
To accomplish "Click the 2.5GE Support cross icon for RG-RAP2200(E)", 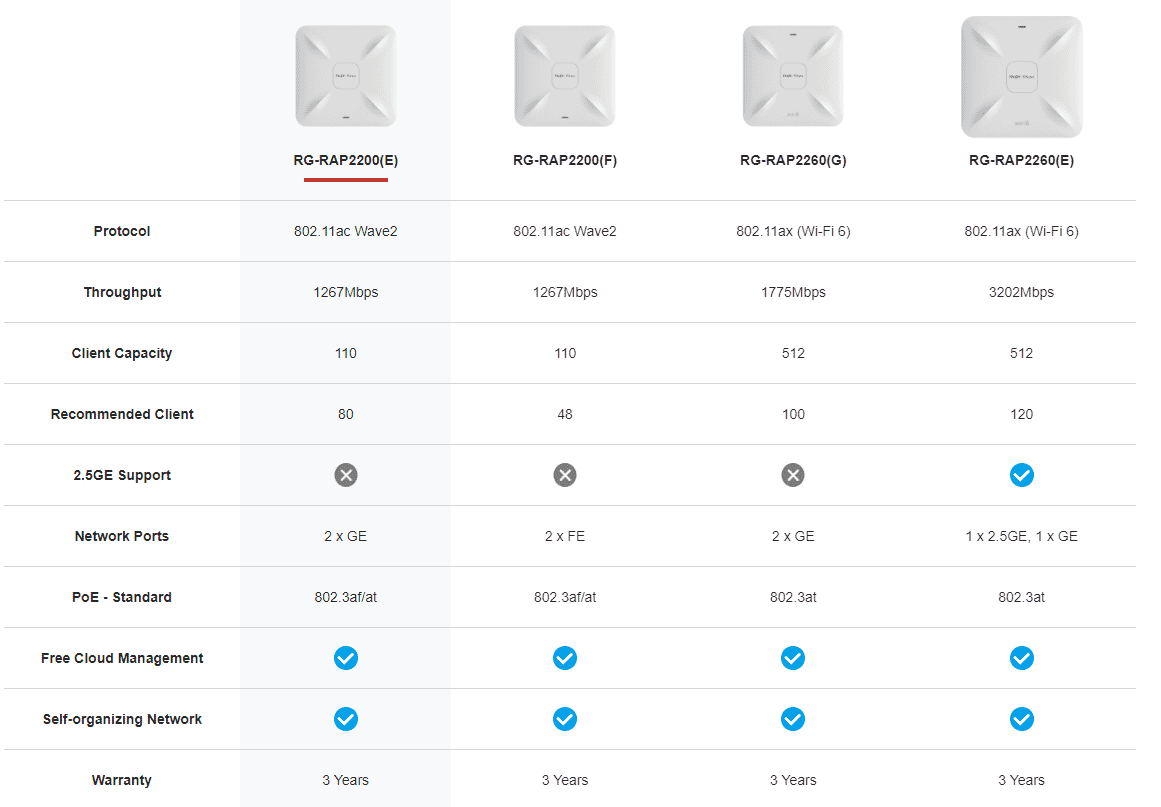I will [x=345, y=475].
